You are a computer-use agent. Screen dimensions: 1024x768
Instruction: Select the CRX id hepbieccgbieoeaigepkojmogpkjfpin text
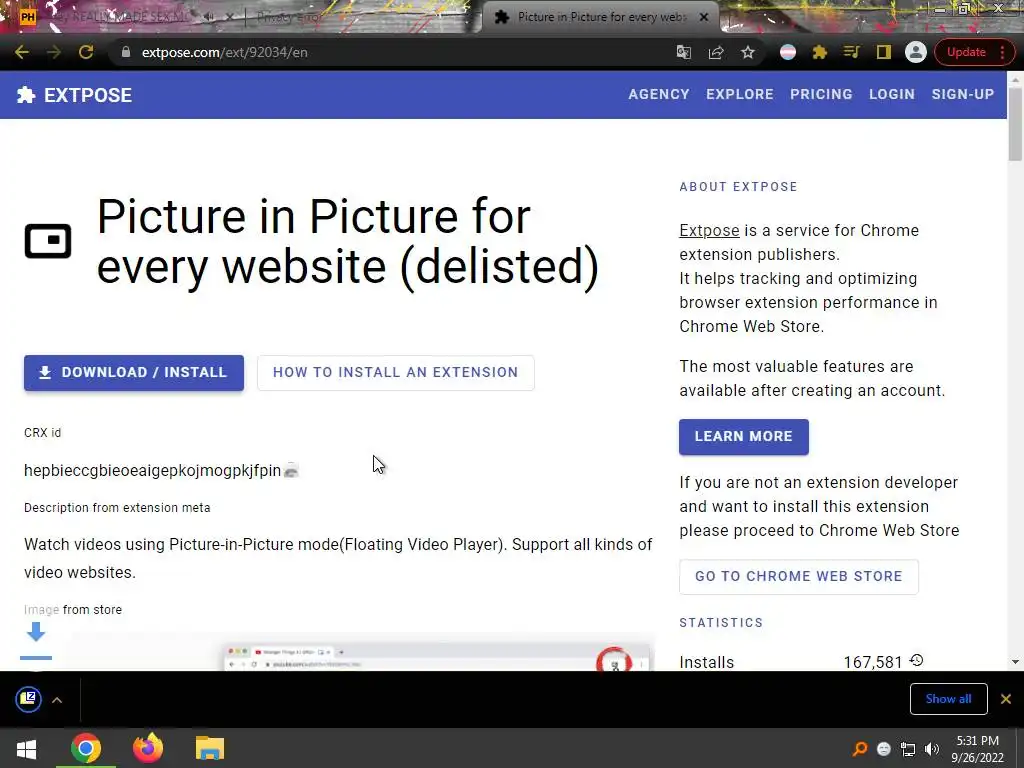pos(152,470)
